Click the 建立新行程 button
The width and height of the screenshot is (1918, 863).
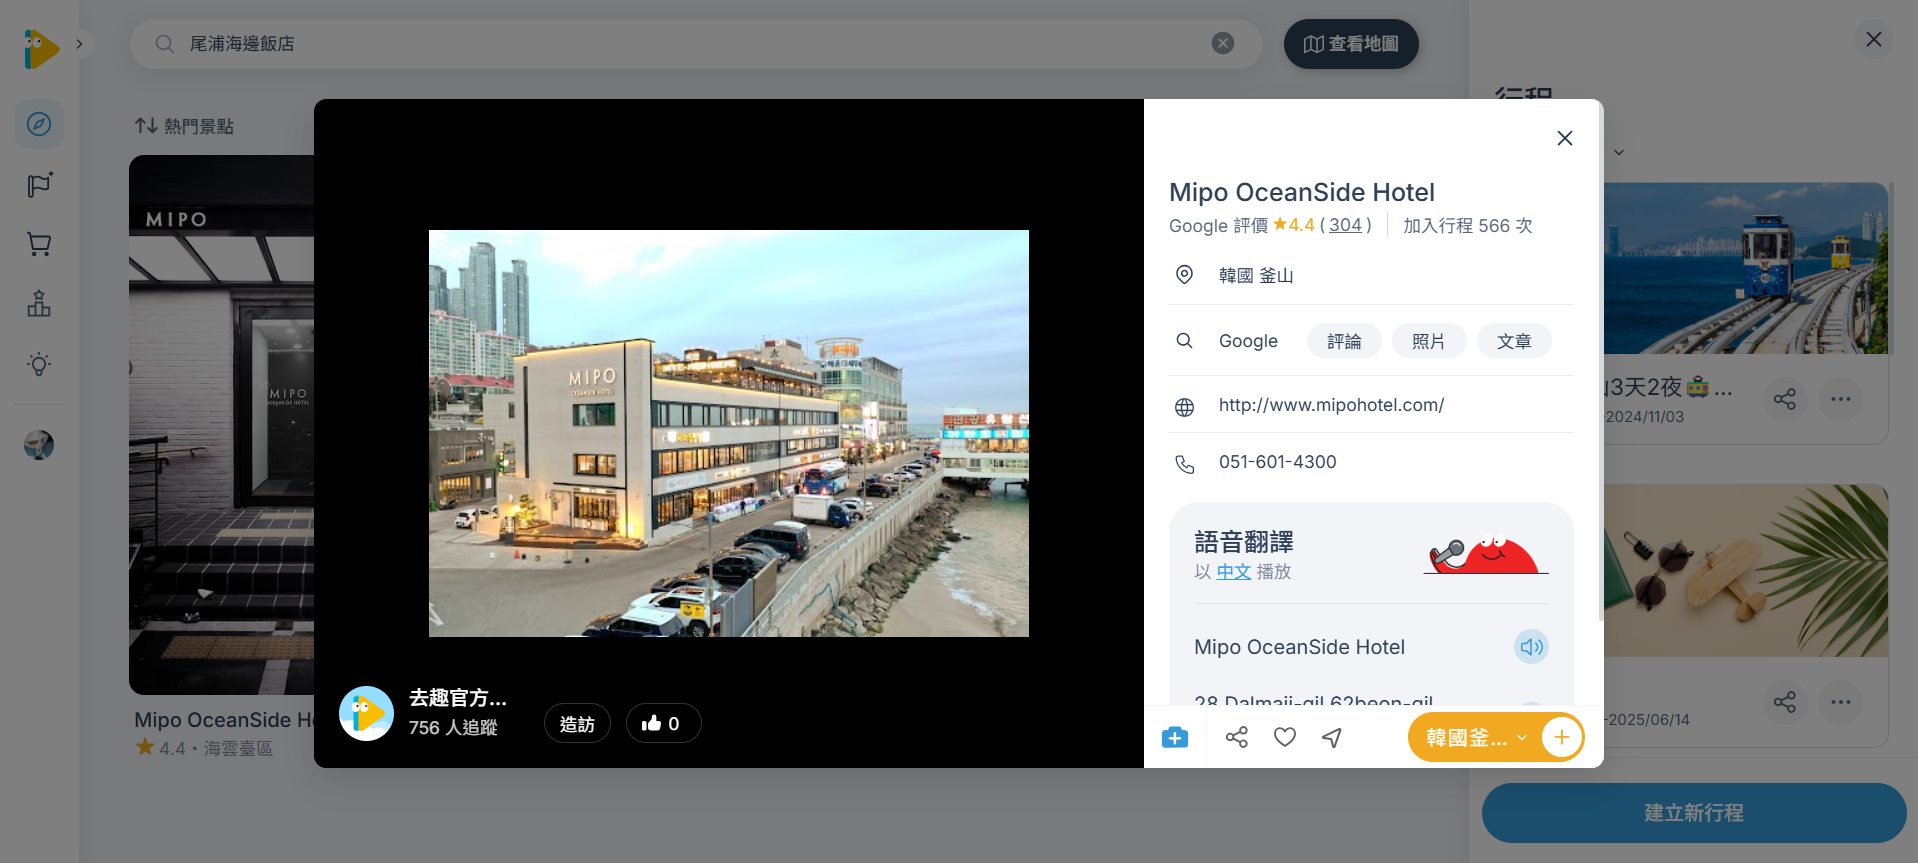[1694, 813]
